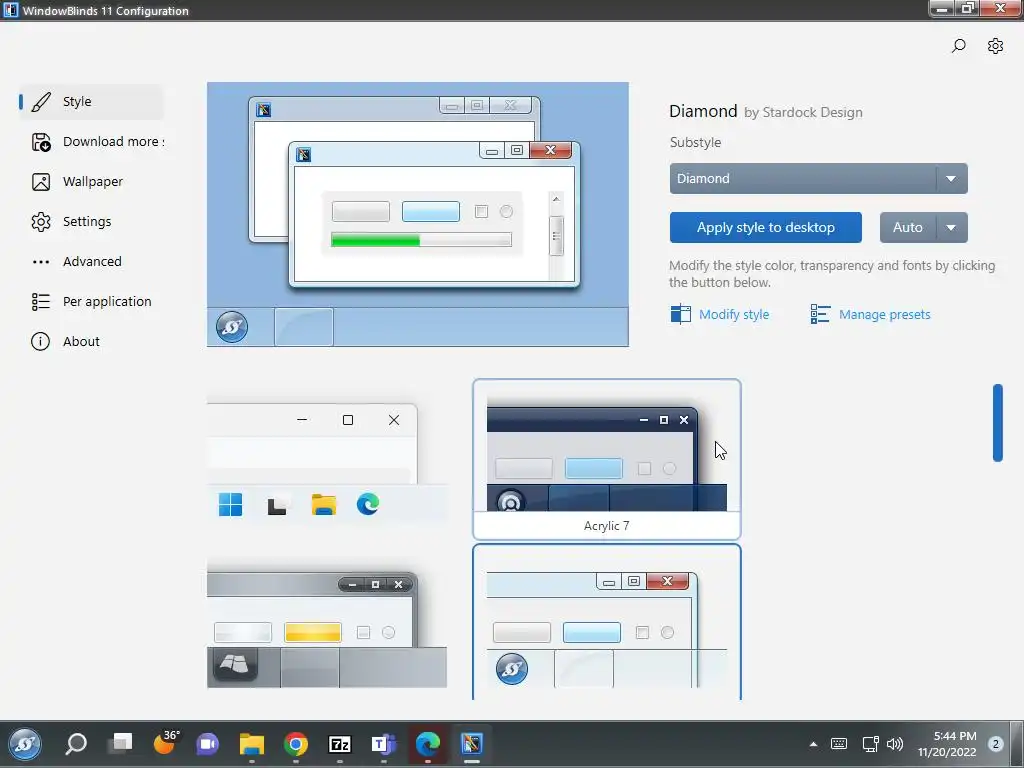The width and height of the screenshot is (1024, 768).
Task: Open notification center badge showing 2
Action: (x=995, y=744)
